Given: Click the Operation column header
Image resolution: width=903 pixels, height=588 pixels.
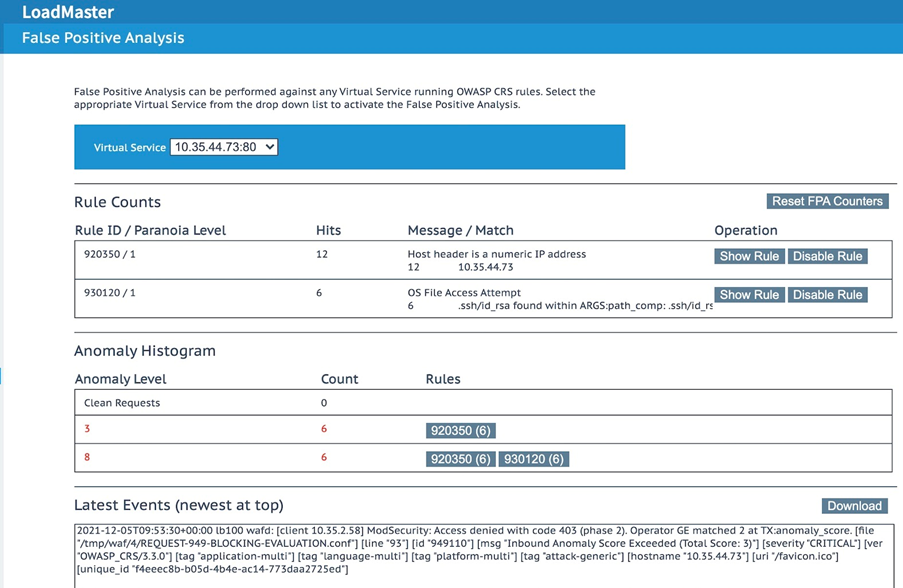Looking at the screenshot, I should [x=746, y=230].
